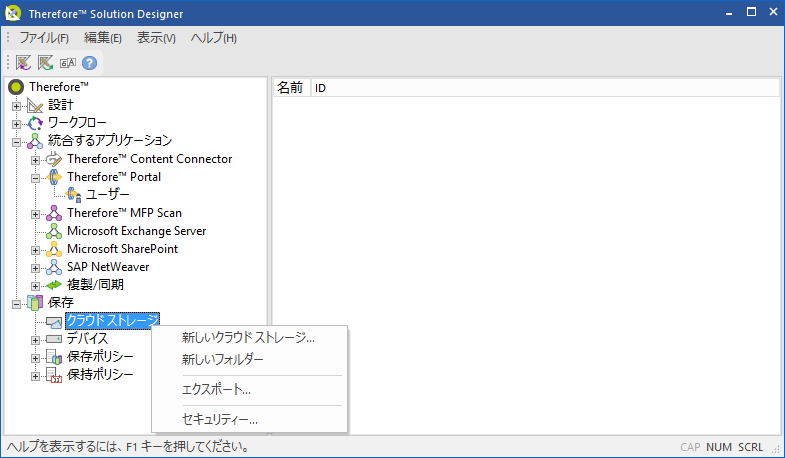Choose 新しいクラウド ストレージ... from context menu

[249, 338]
